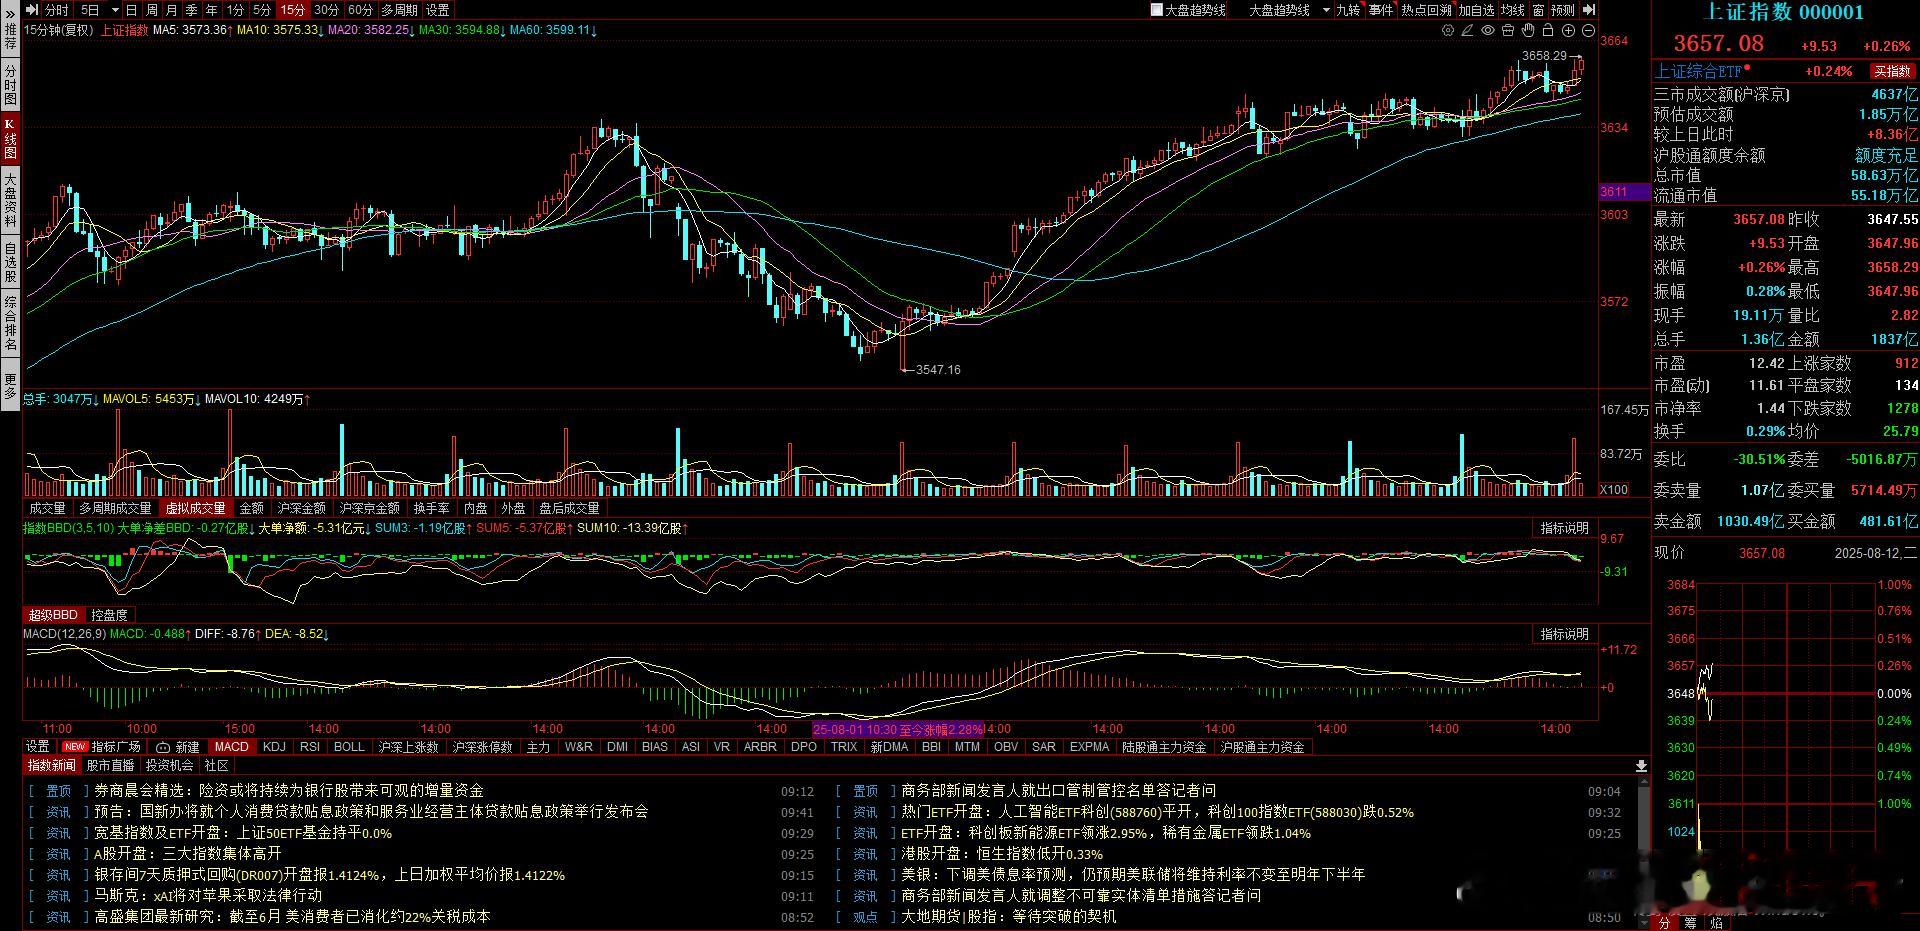The width and height of the screenshot is (1920, 931).
Task: Select the 换手率 tab
Action: (x=431, y=508)
